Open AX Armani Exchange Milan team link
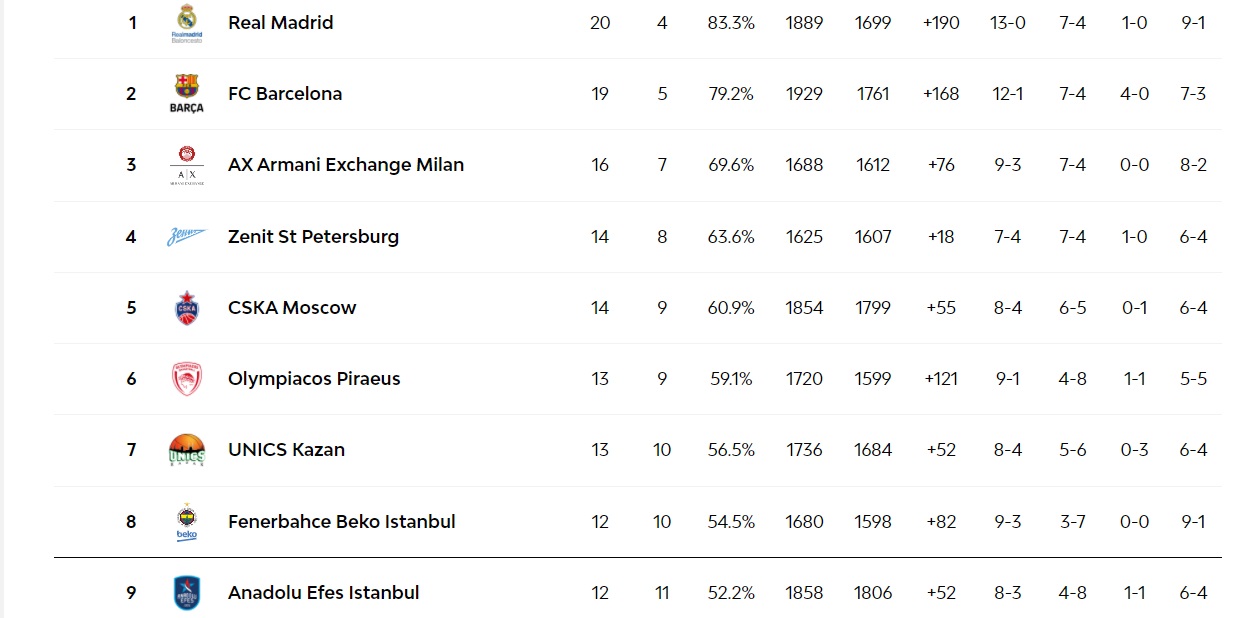The image size is (1251, 618). [346, 165]
